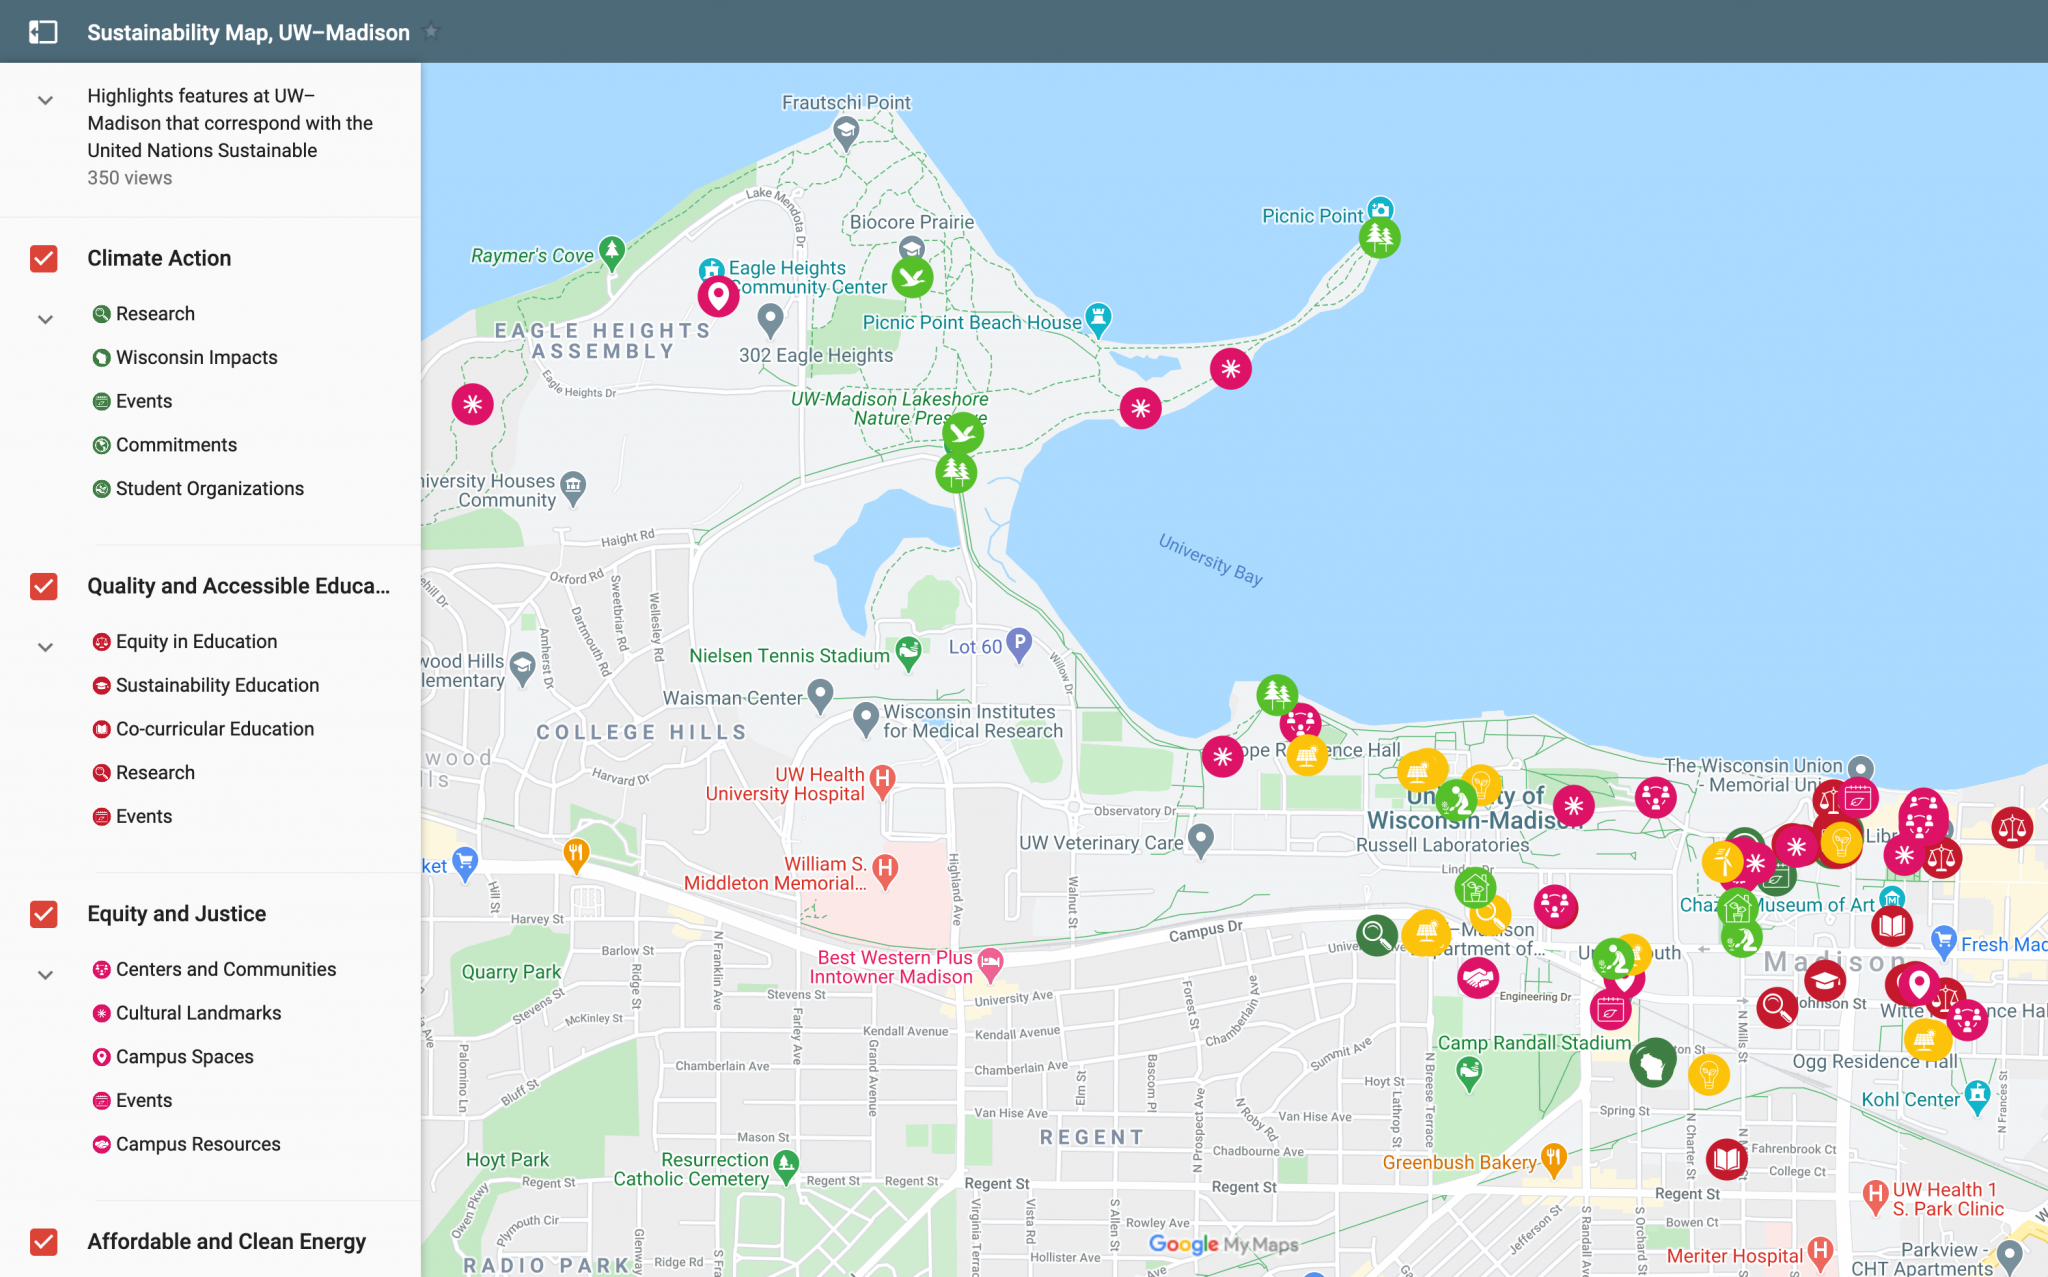
Task: Collapse the Equity and Justice items
Action: point(45,975)
